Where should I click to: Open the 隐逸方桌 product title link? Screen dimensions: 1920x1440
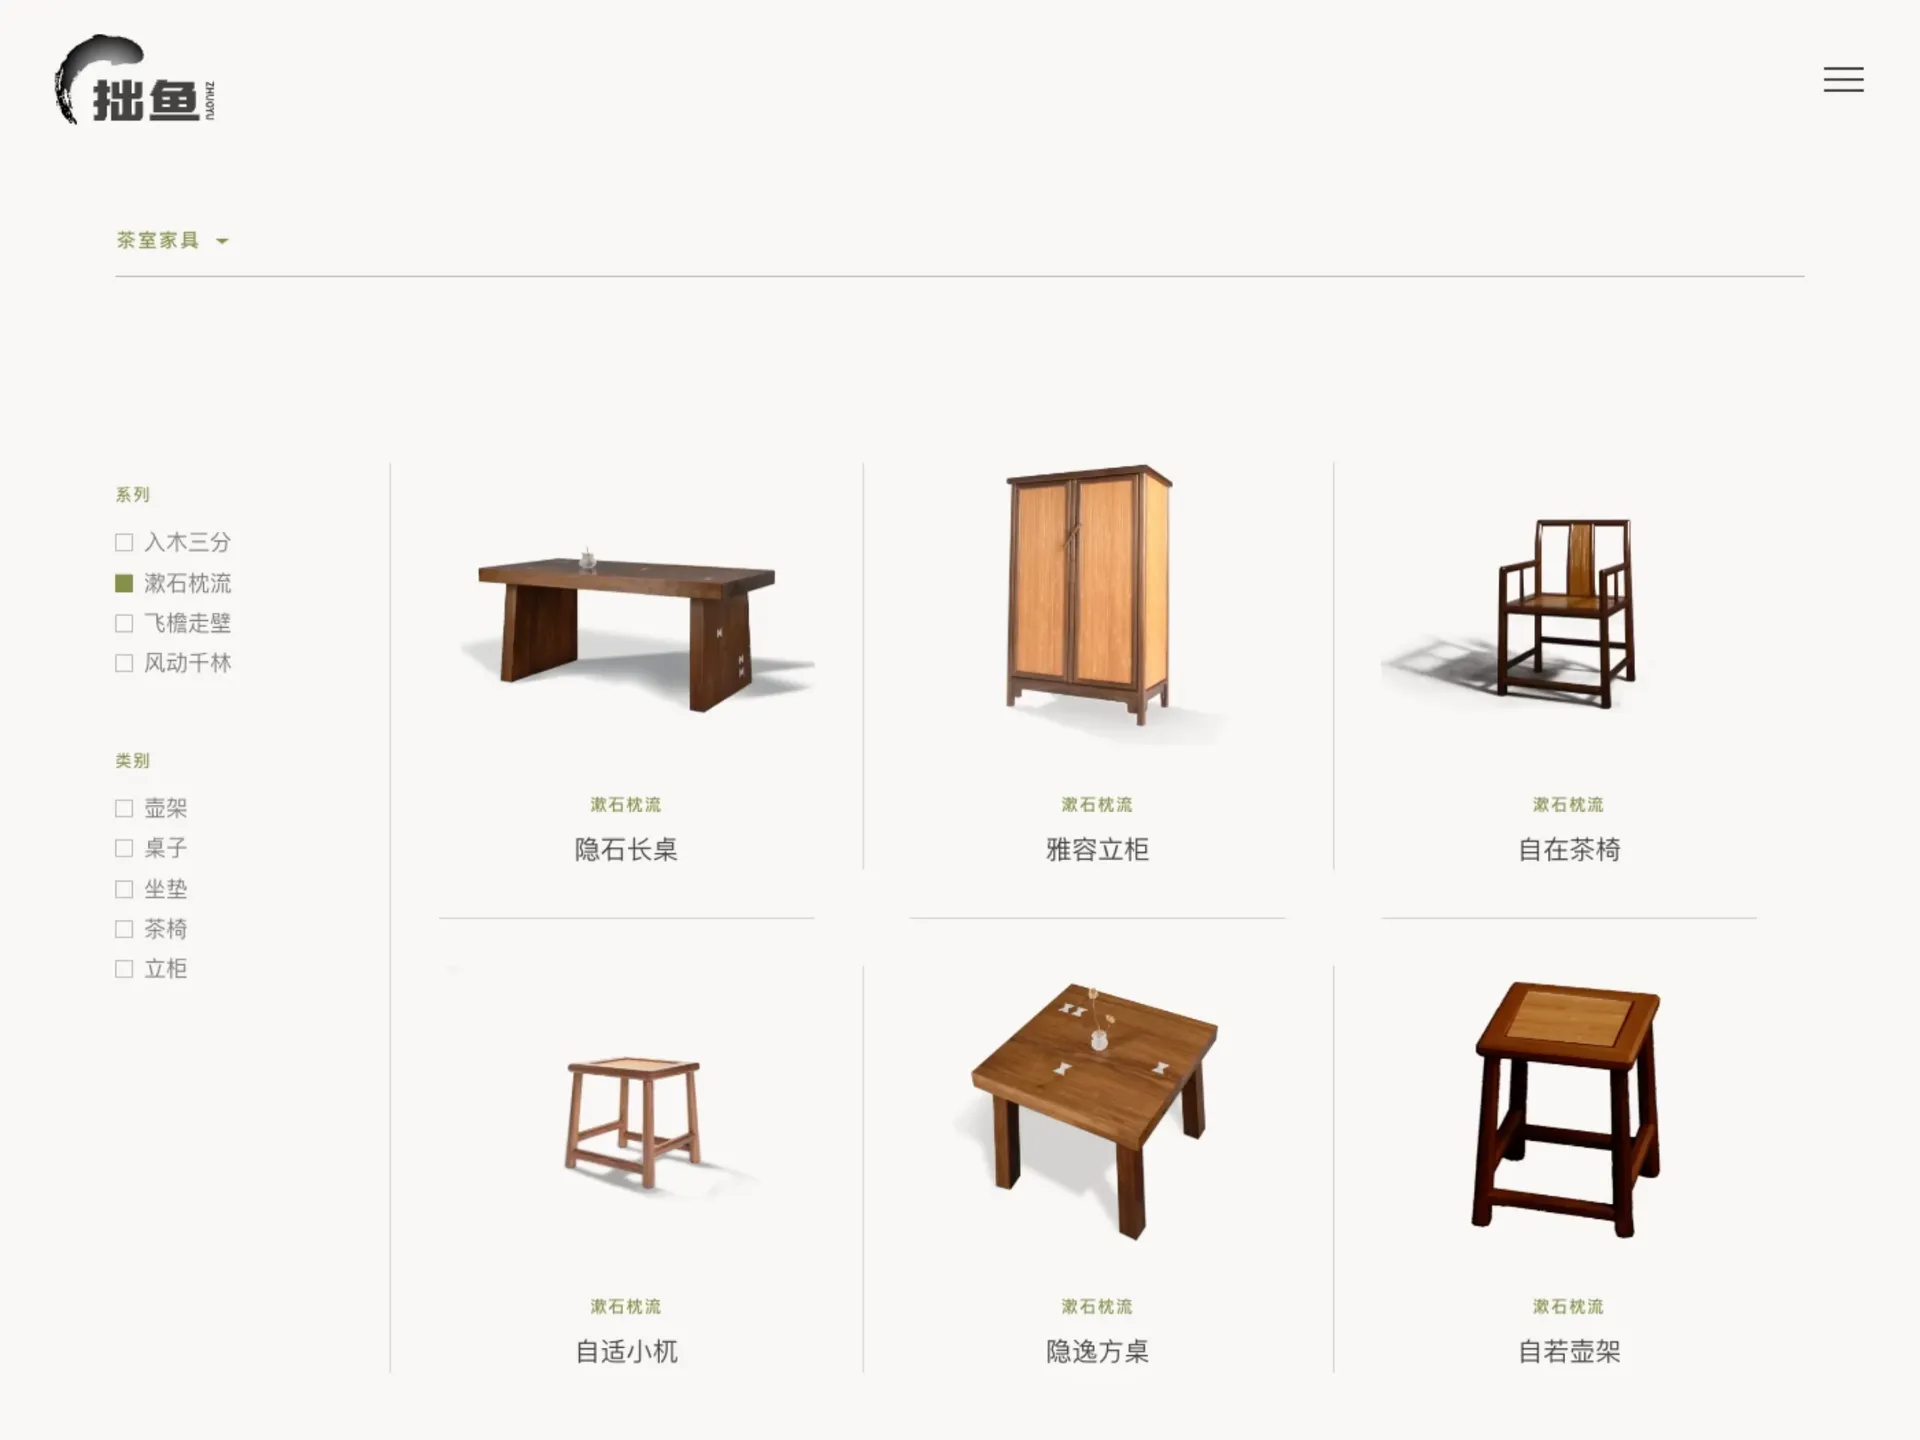pos(1097,1351)
